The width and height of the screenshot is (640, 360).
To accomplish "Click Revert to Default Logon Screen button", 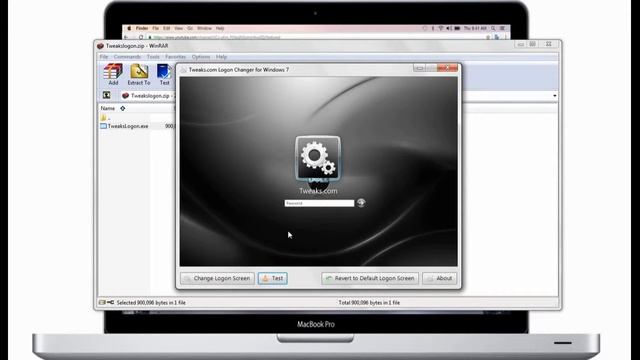I will 370,278.
